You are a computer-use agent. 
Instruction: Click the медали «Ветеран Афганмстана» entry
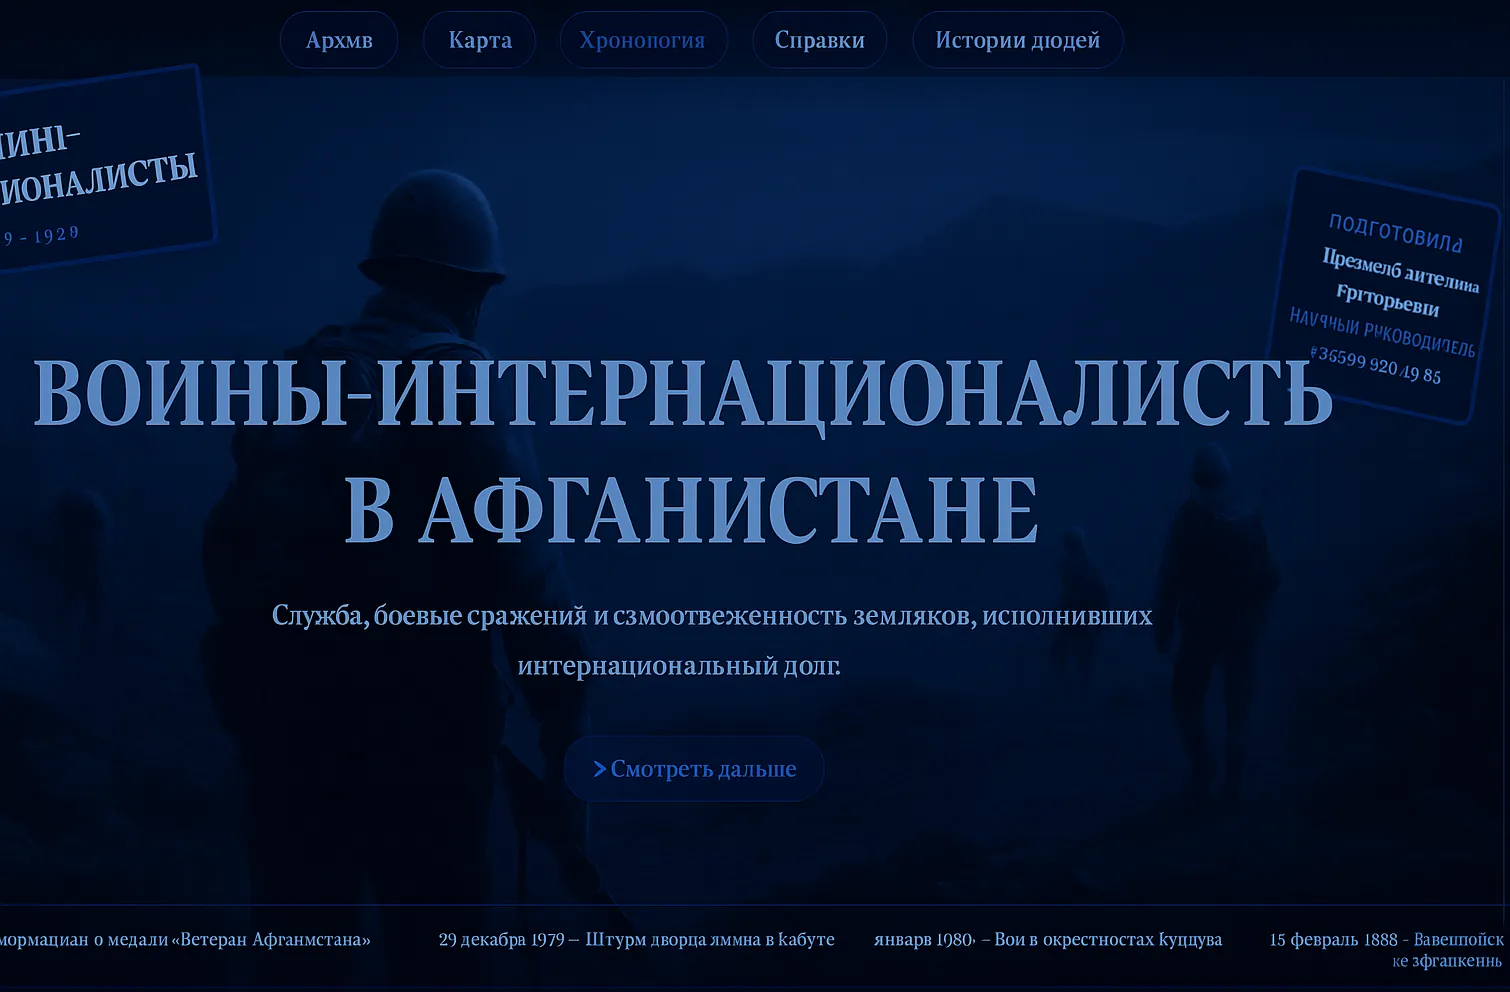[x=185, y=939]
